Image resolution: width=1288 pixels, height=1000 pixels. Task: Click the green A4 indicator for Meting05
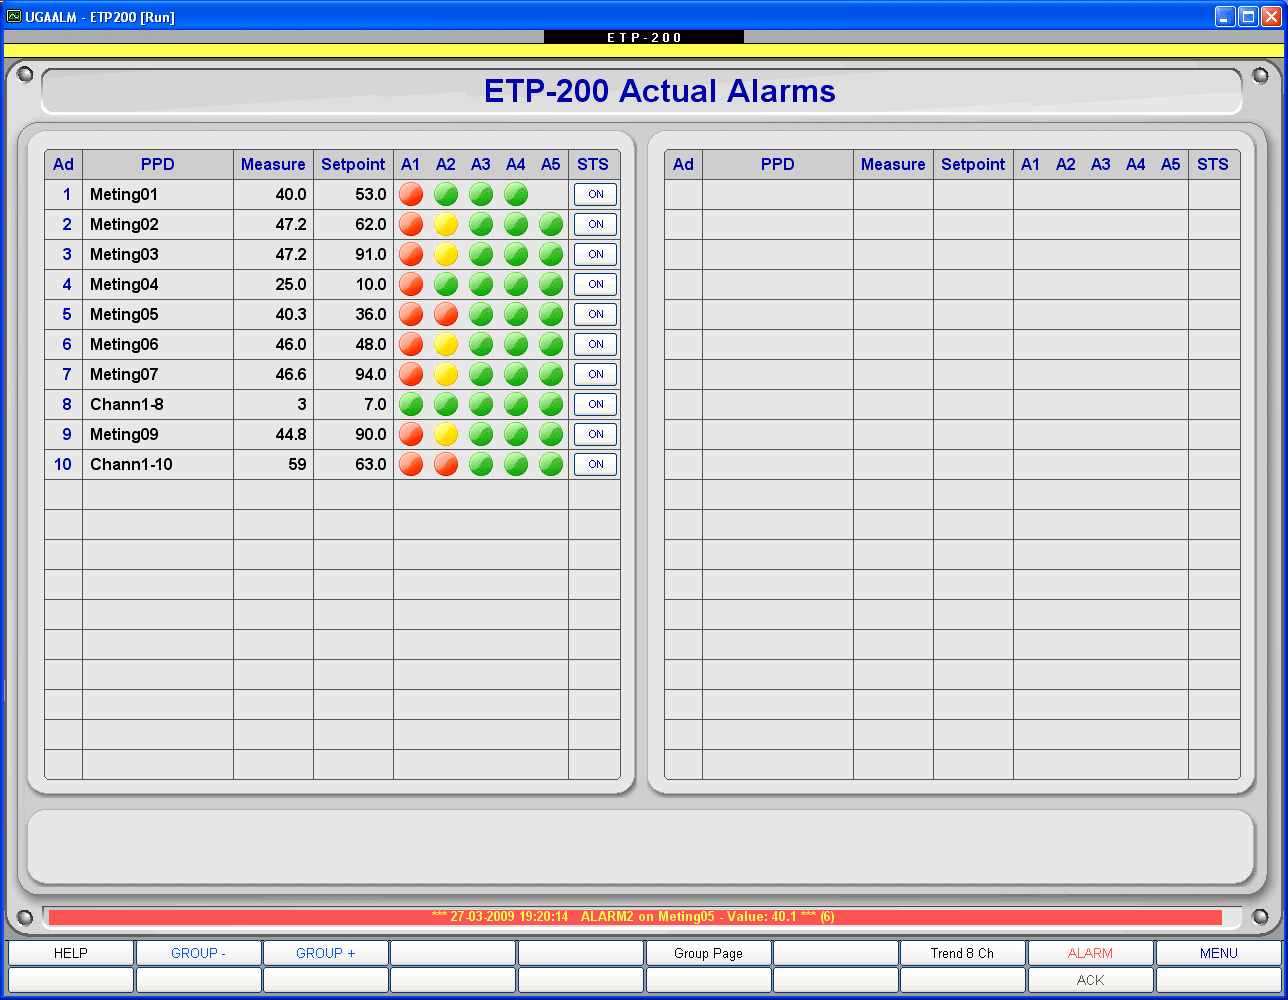516,314
